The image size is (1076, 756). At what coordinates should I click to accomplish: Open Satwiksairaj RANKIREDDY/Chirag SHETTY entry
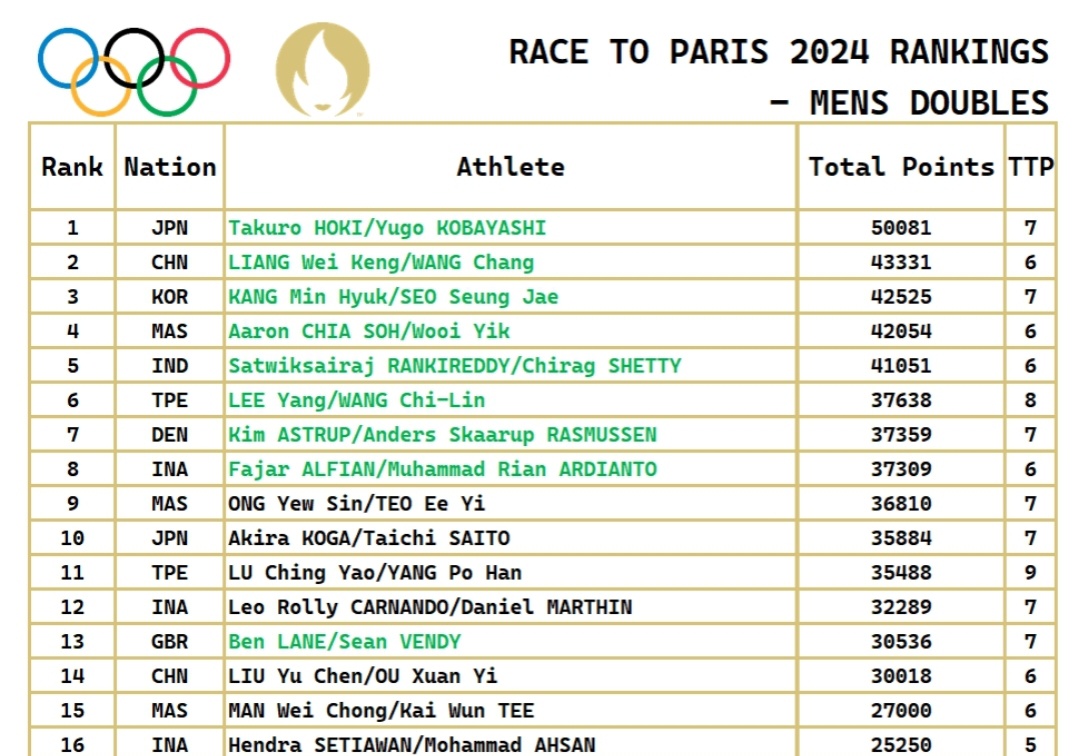454,366
